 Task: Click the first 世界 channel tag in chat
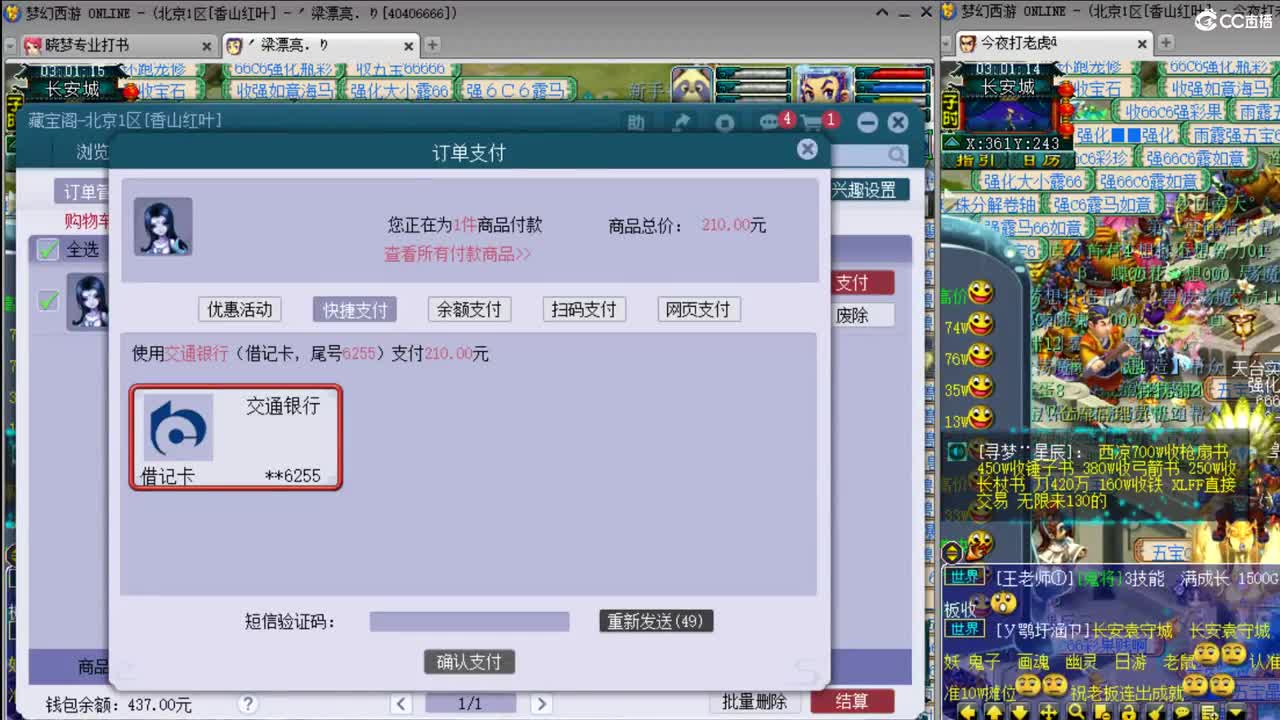tap(965, 578)
